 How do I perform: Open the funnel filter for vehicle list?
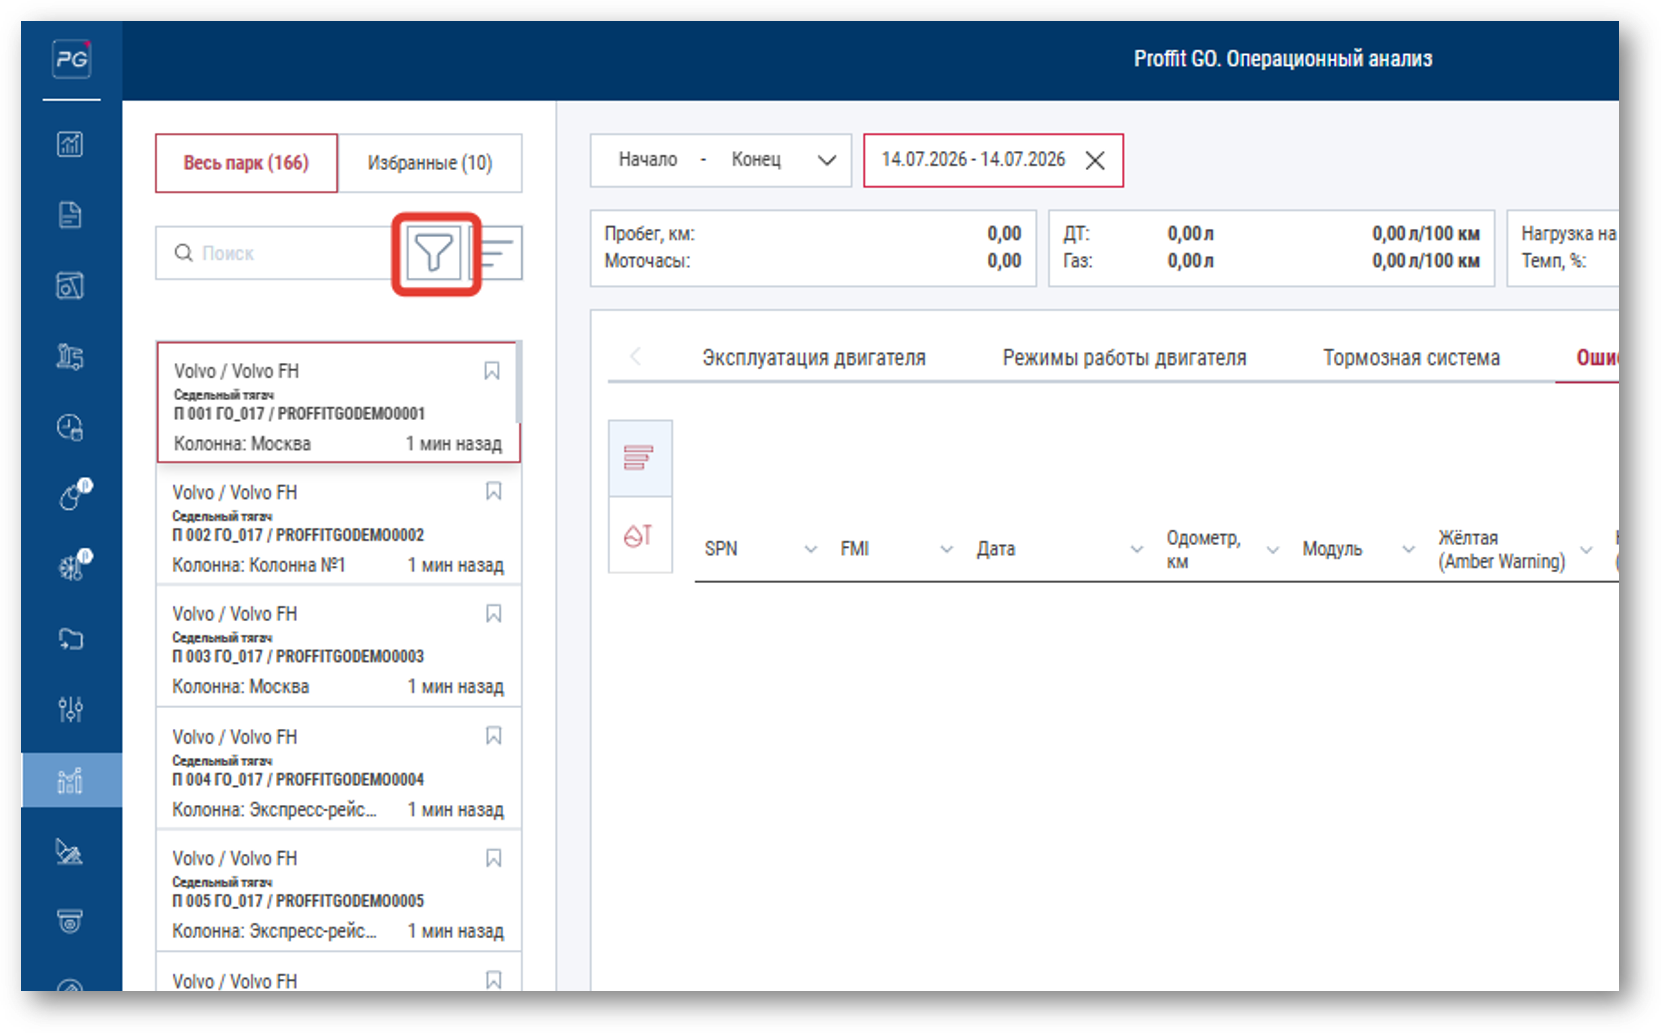click(434, 254)
